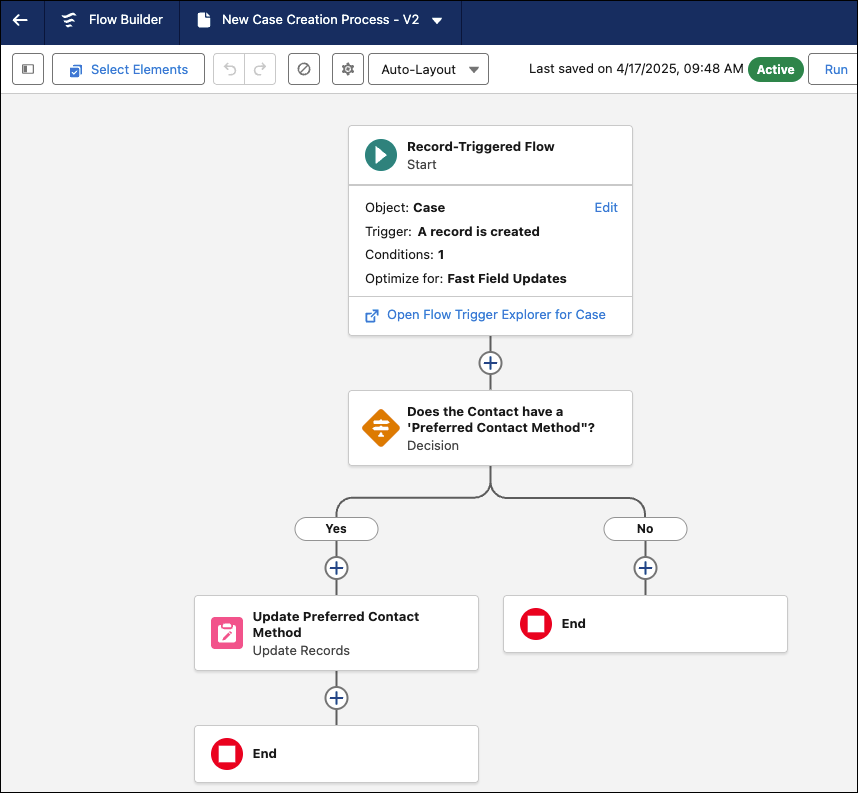
Task: Open the Auto-Layout dropdown
Action: point(428,69)
